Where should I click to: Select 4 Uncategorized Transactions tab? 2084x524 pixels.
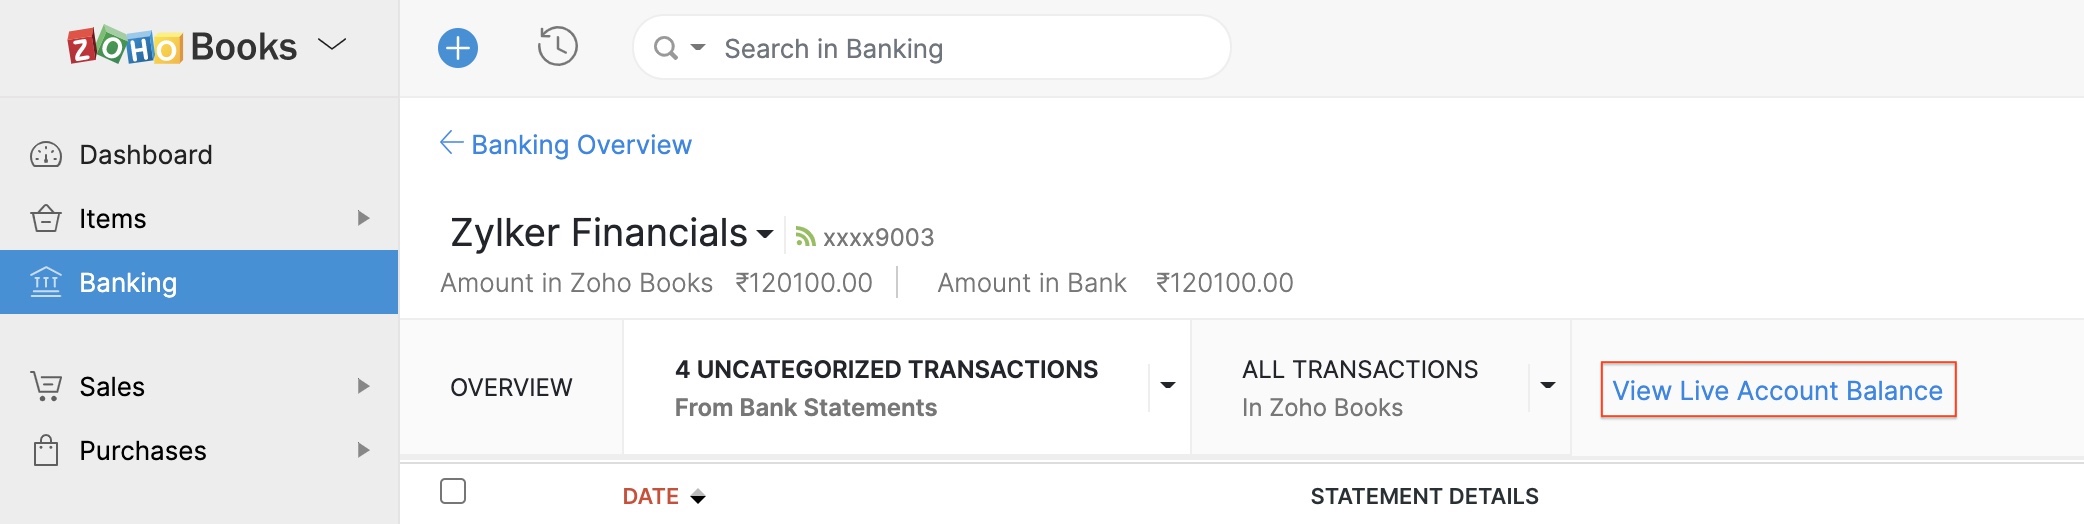[885, 387]
